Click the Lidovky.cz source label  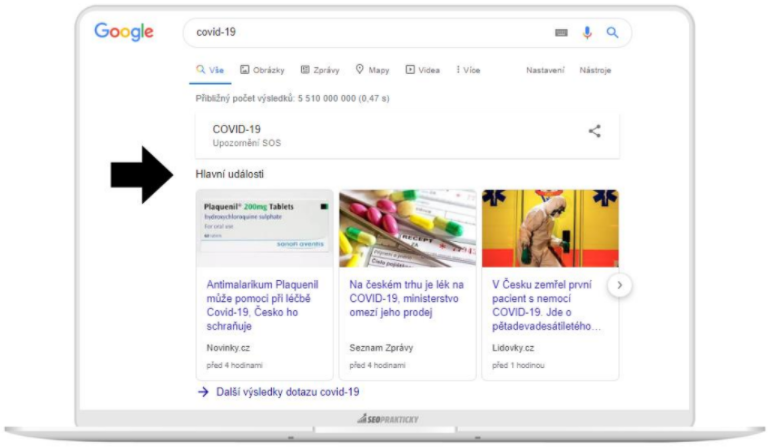[513, 348]
